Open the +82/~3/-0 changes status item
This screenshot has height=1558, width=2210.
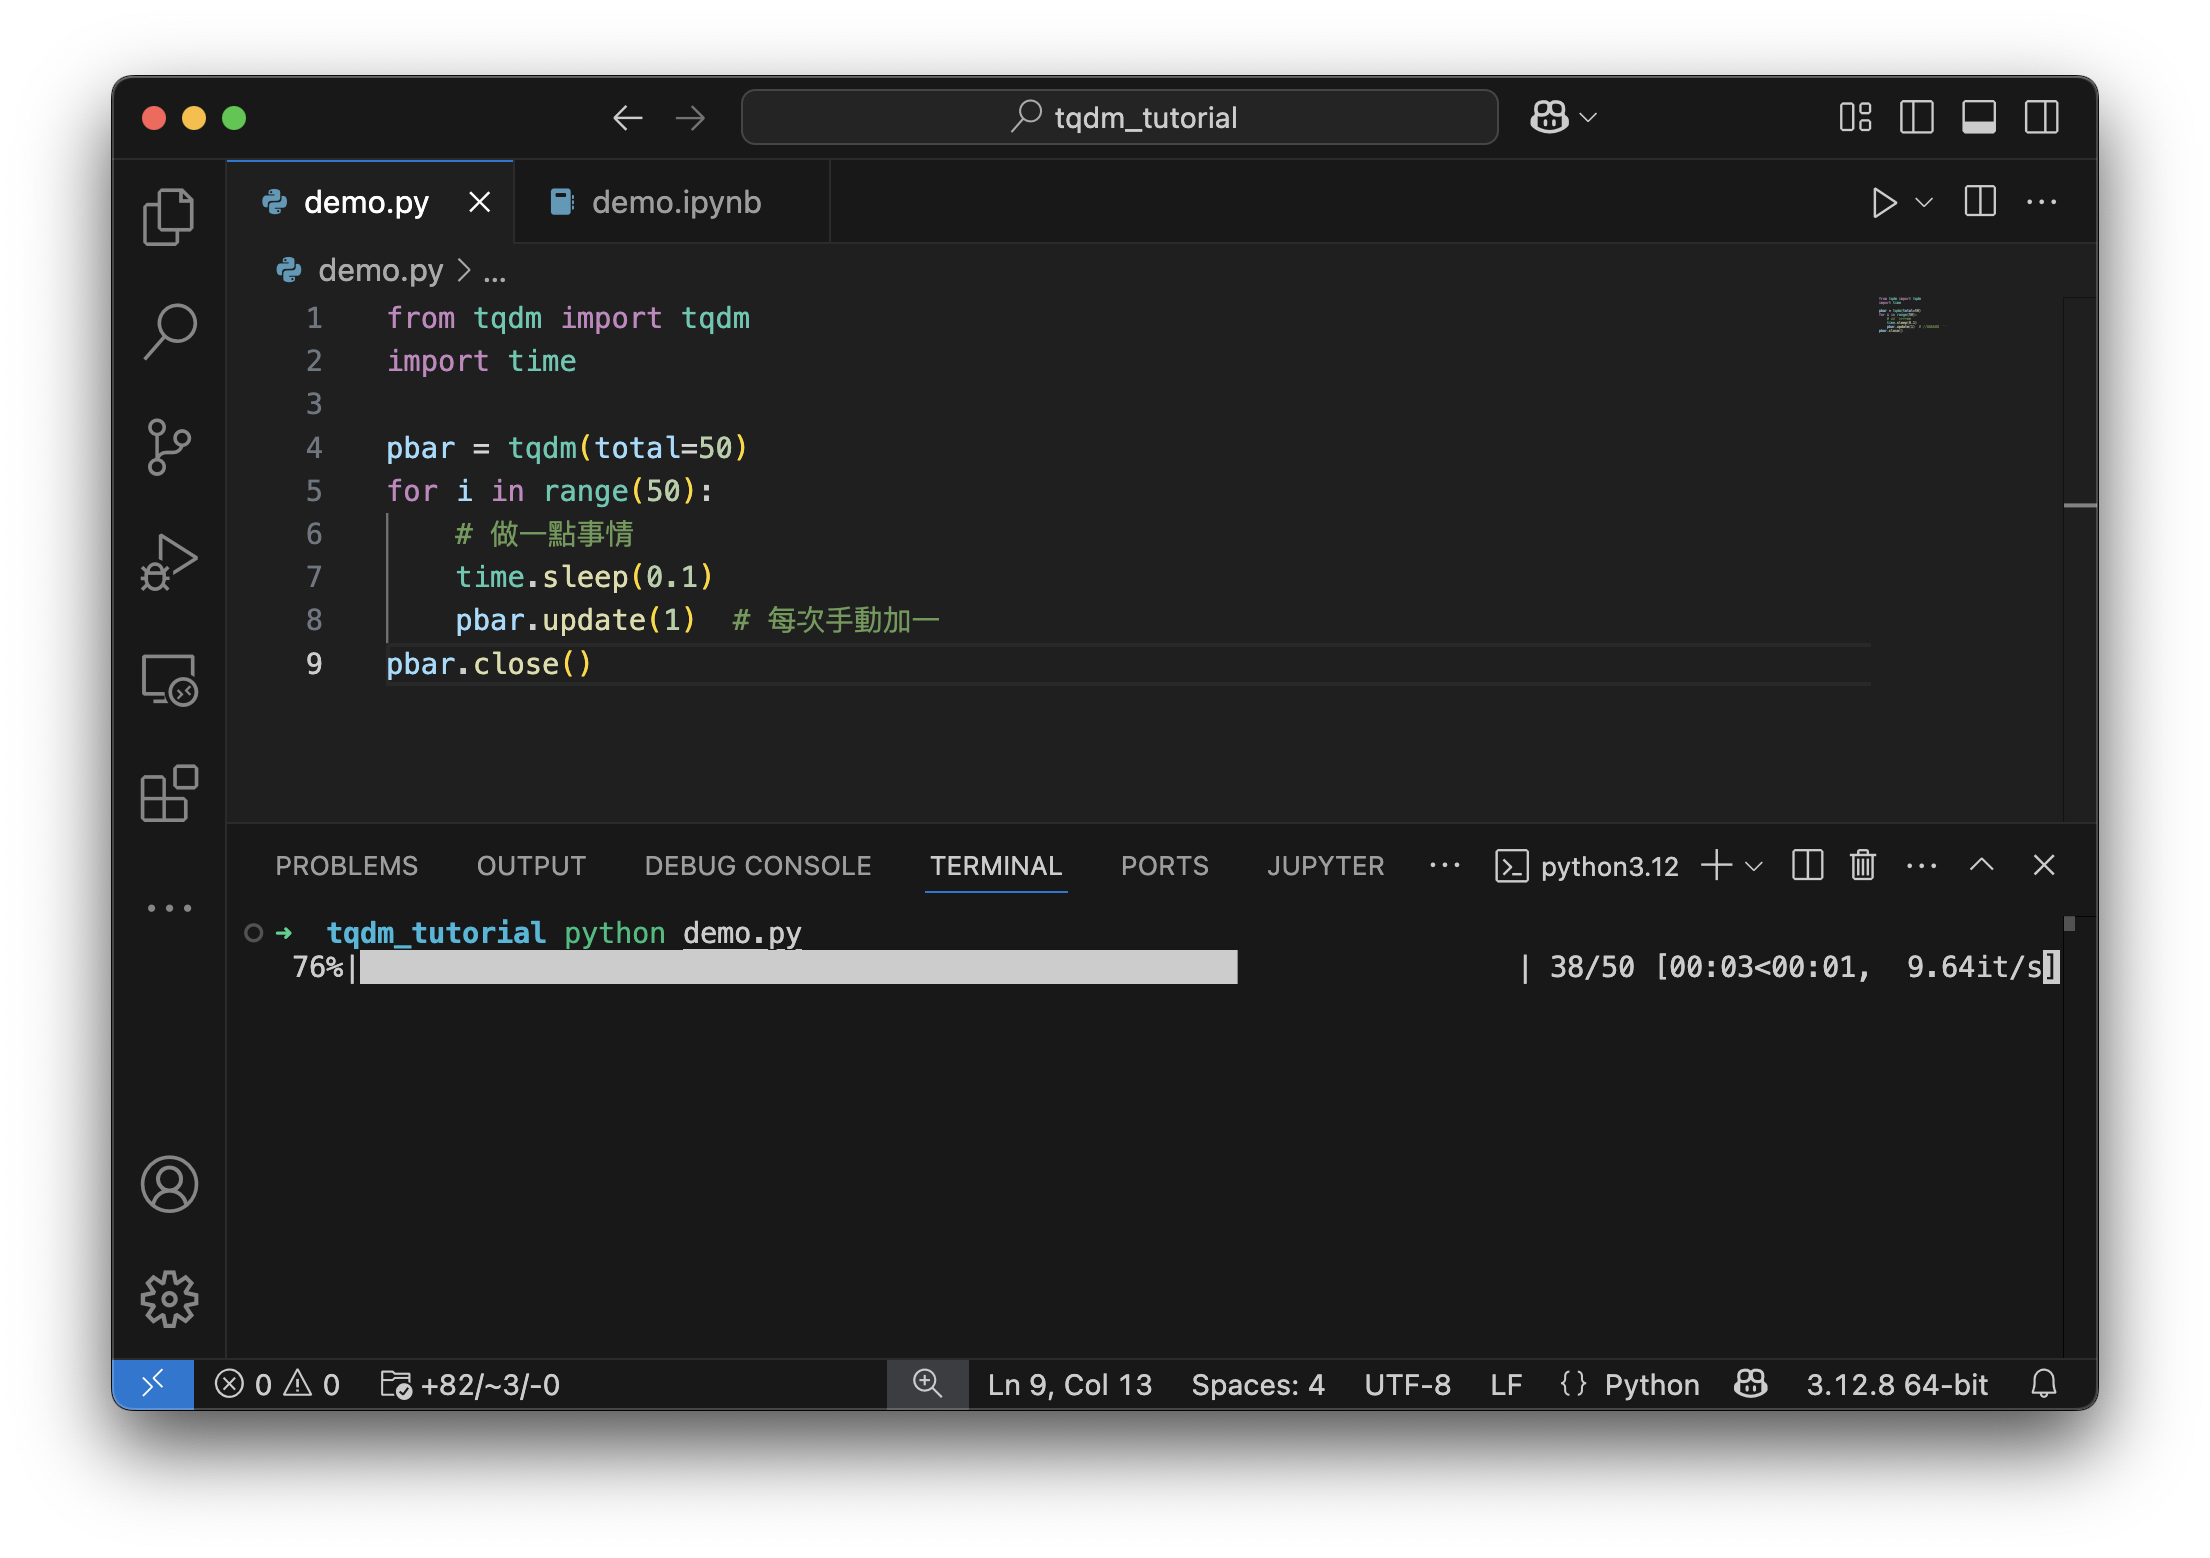click(x=470, y=1385)
